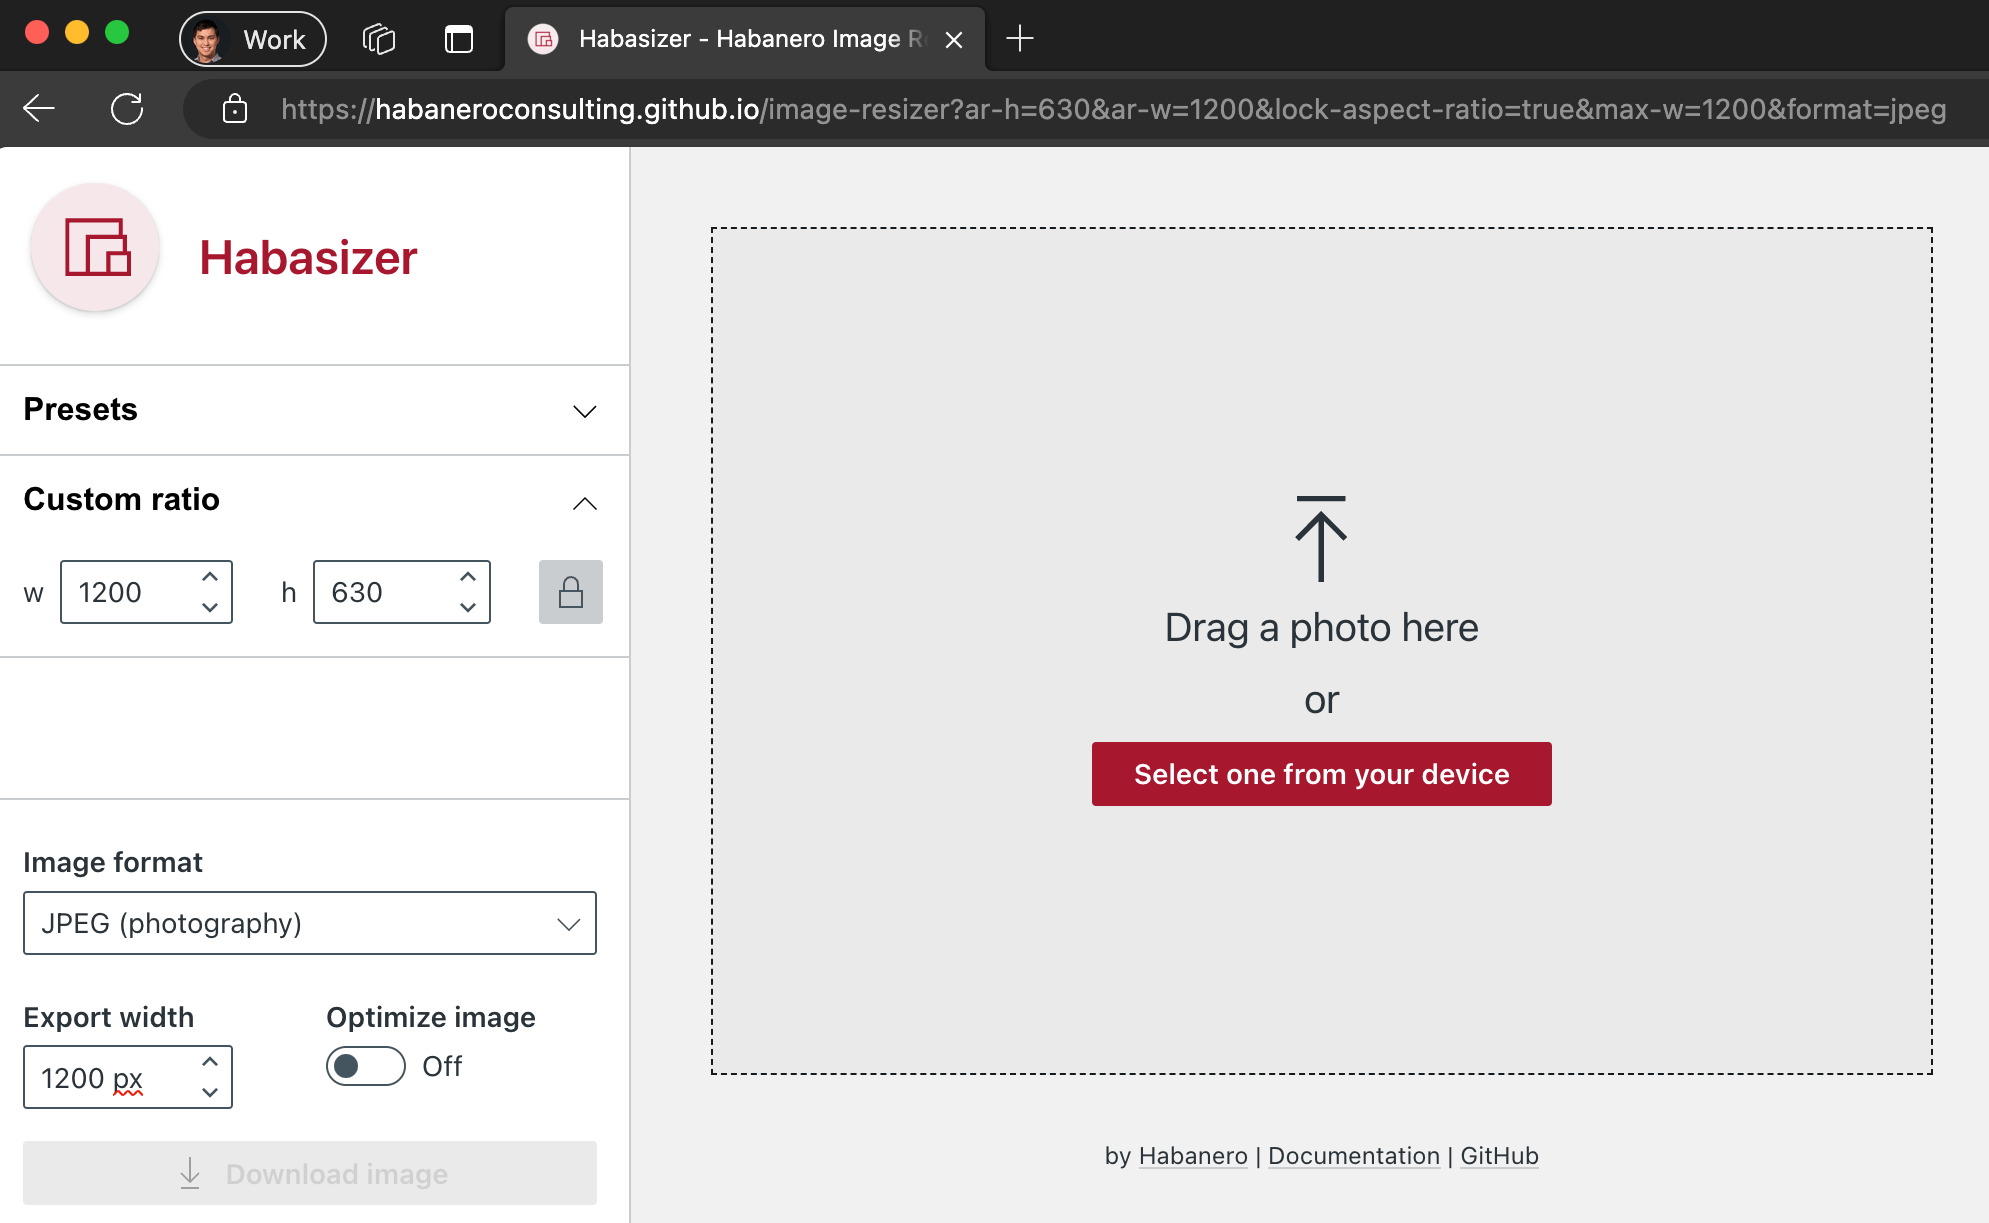Click the Habasizer logo icon
Screen dimensions: 1989x1223
click(96, 247)
